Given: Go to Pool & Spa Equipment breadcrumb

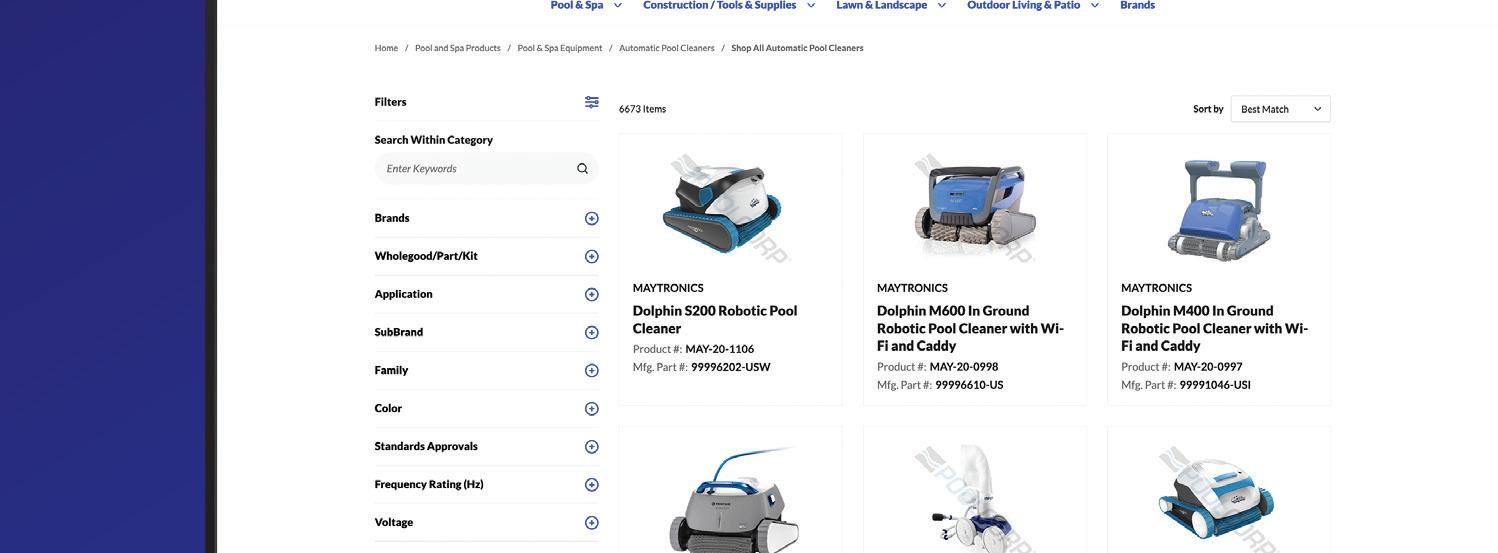Looking at the screenshot, I should 560,48.
